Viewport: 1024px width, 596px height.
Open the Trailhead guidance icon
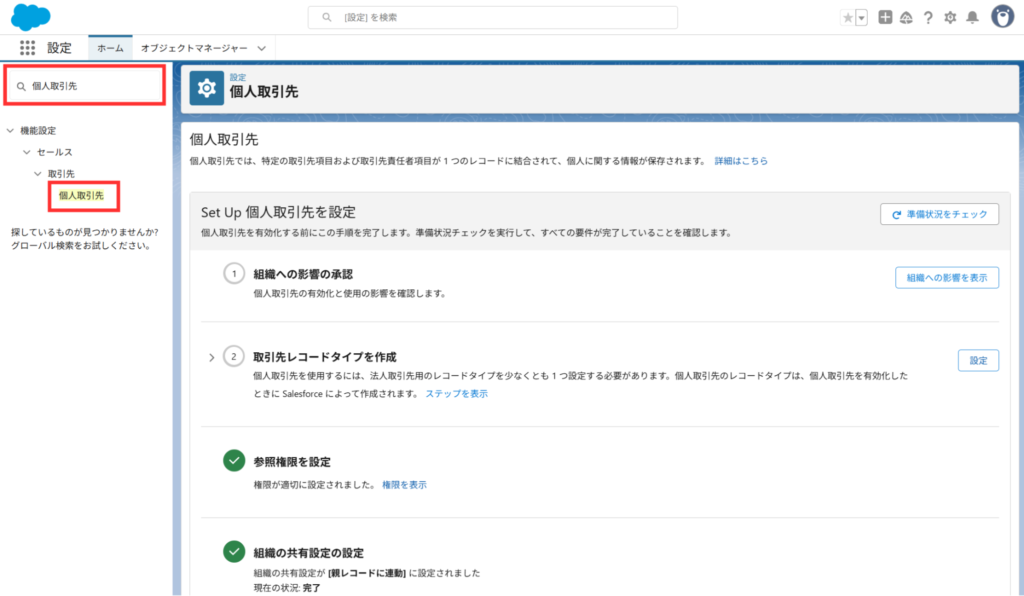tap(906, 17)
